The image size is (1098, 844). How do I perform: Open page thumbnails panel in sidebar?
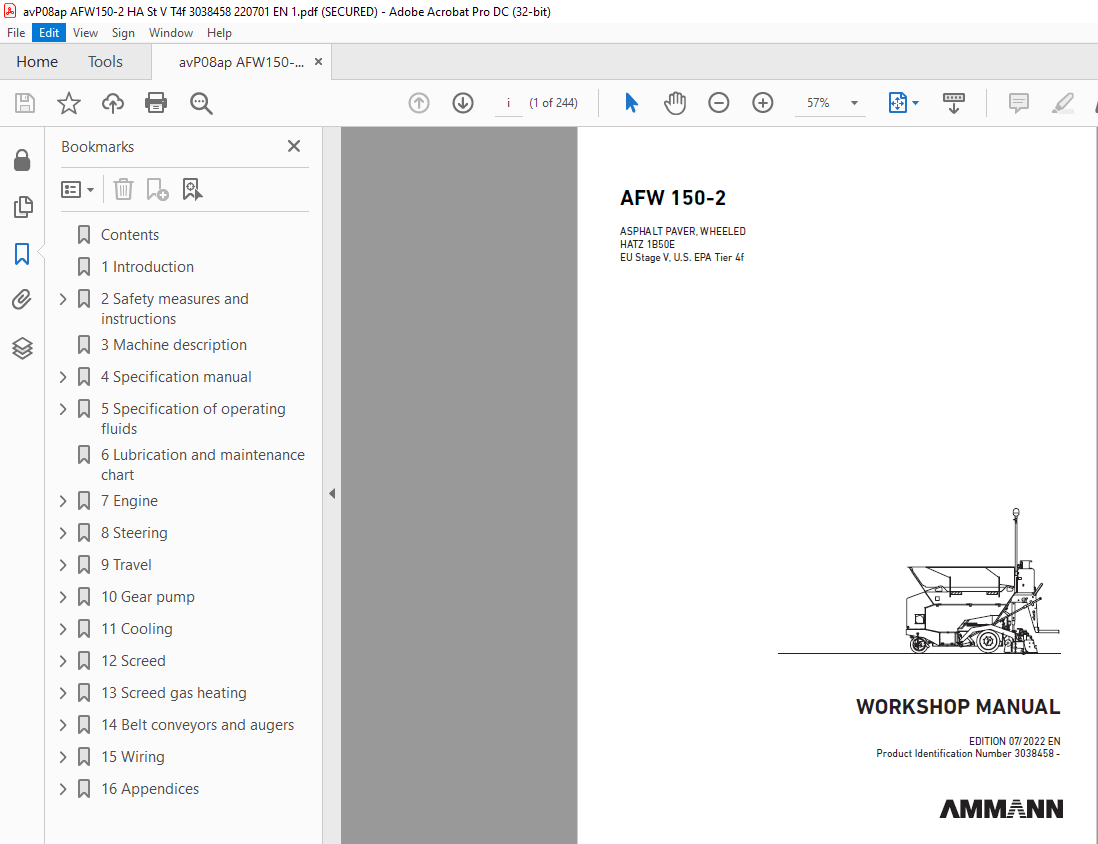22,207
